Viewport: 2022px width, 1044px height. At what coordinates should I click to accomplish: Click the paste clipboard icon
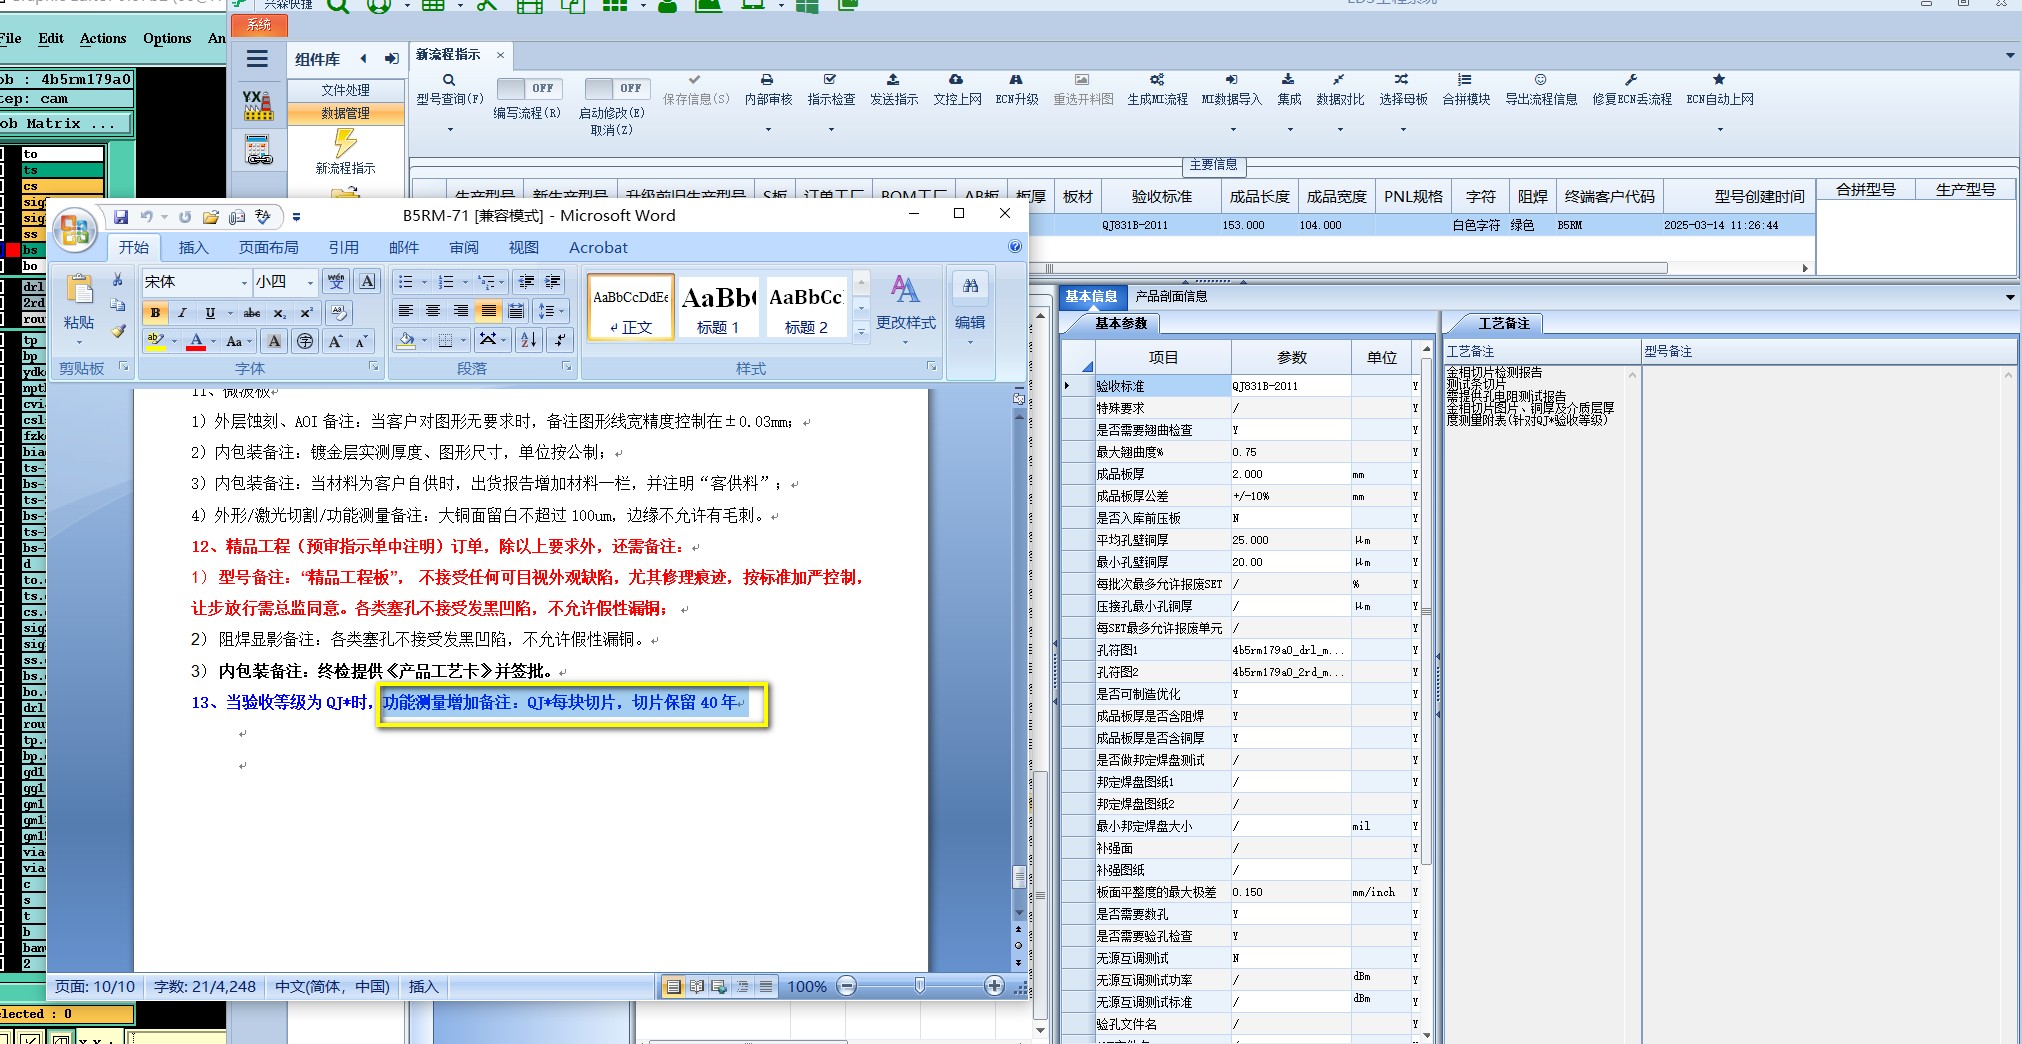pyautogui.click(x=79, y=290)
